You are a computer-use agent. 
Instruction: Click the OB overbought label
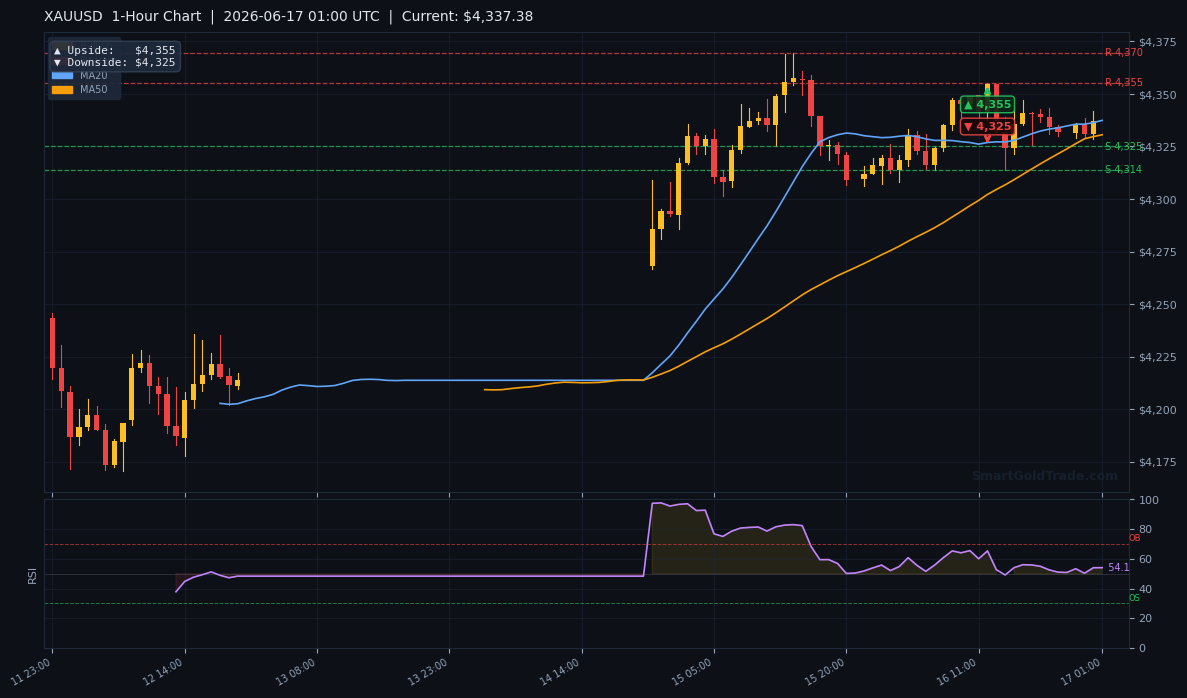pyautogui.click(x=1134, y=538)
